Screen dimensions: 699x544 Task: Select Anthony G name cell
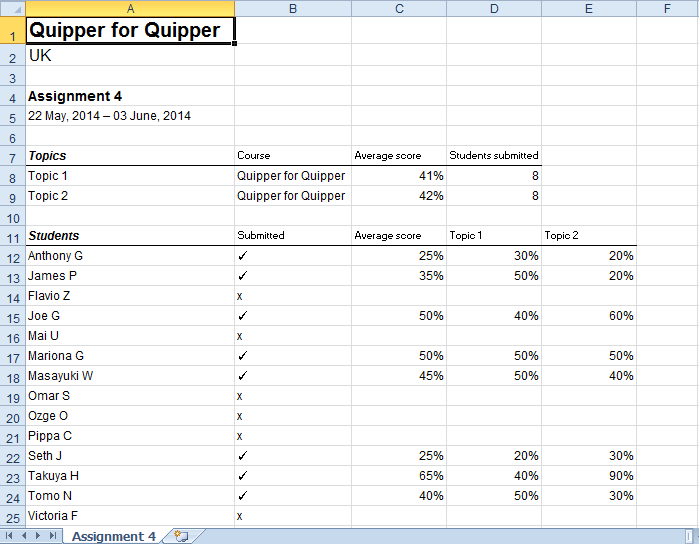[130, 256]
